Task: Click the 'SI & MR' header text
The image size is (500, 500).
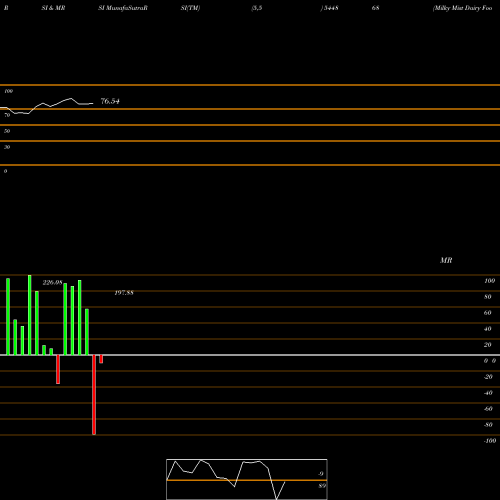Action: click(x=53, y=8)
